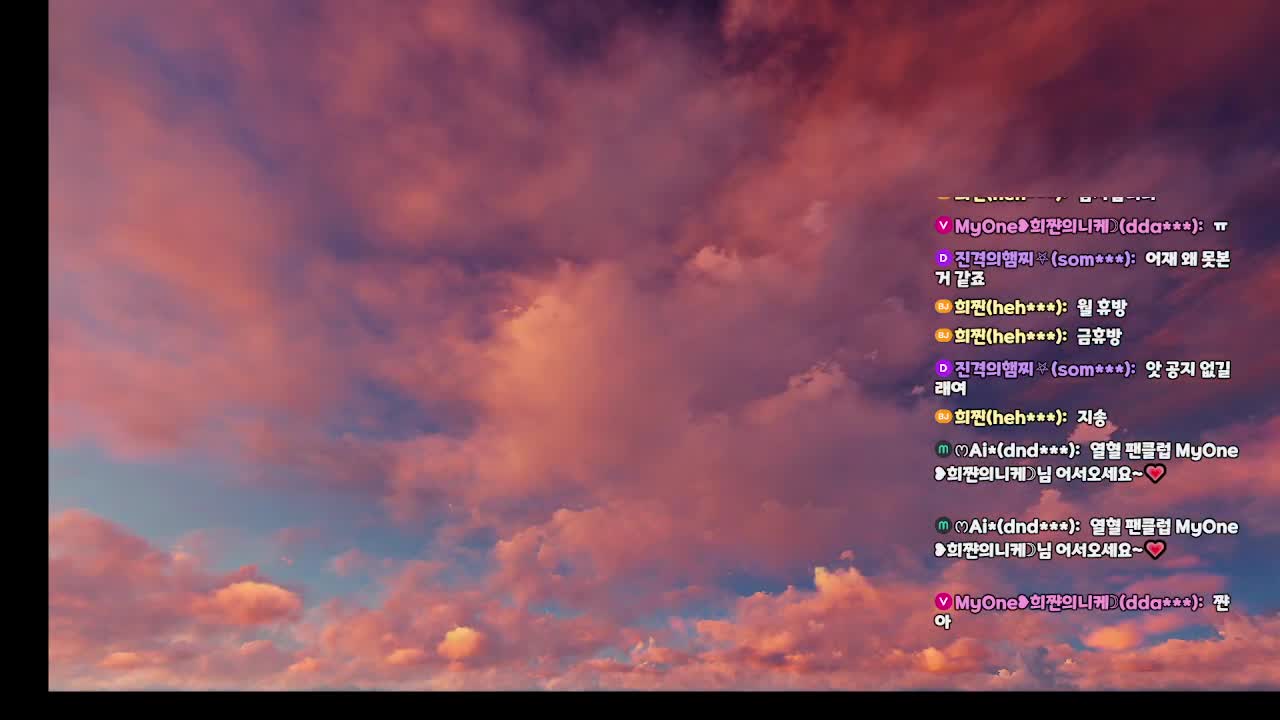Select "열혈 팬클럽 MyOne" text in lower welcome message

tap(1164, 527)
